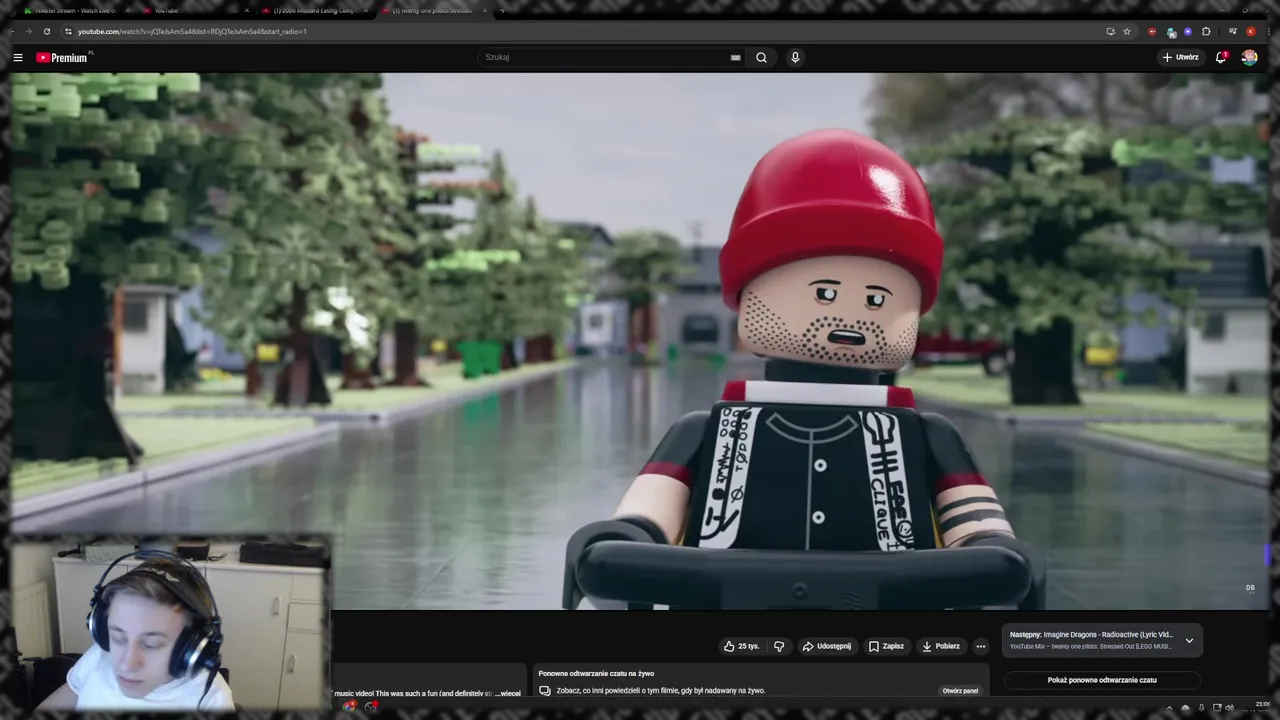This screenshot has width=1280, height=720.
Task: Open the YouTube hamburger guide menu
Action: click(17, 57)
